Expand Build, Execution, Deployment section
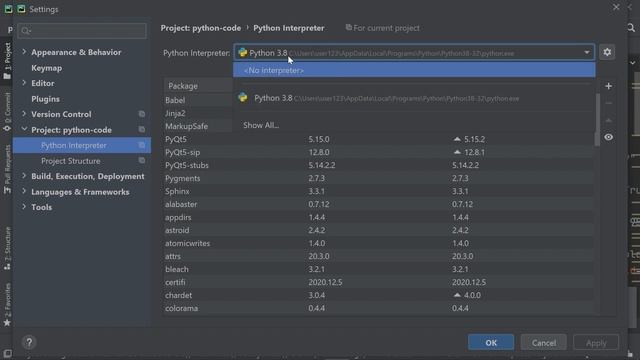The height and width of the screenshot is (360, 640). (x=24, y=176)
